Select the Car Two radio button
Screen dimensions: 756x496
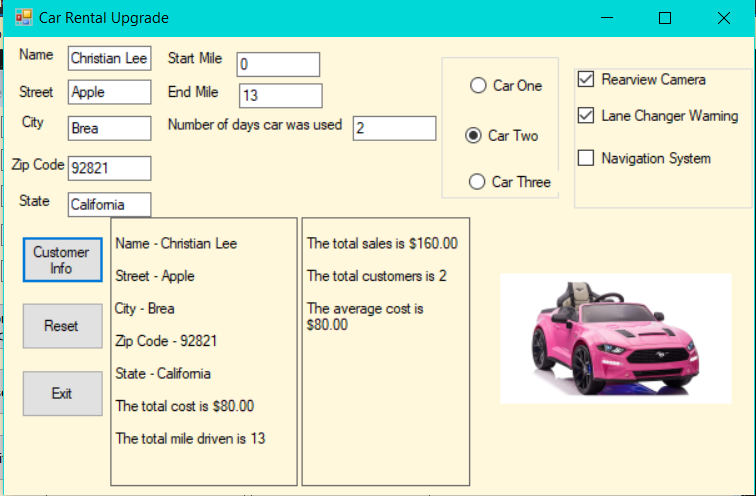coord(473,135)
